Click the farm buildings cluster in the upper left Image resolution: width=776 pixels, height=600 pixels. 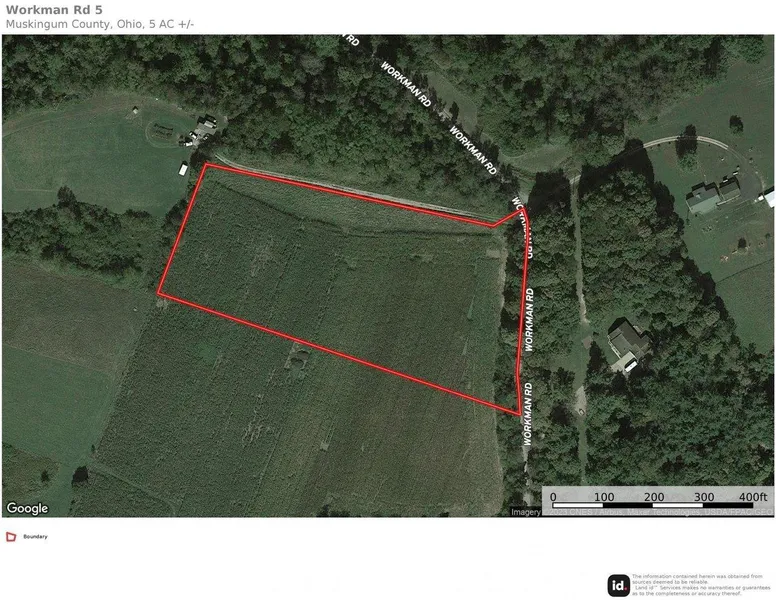pos(200,132)
